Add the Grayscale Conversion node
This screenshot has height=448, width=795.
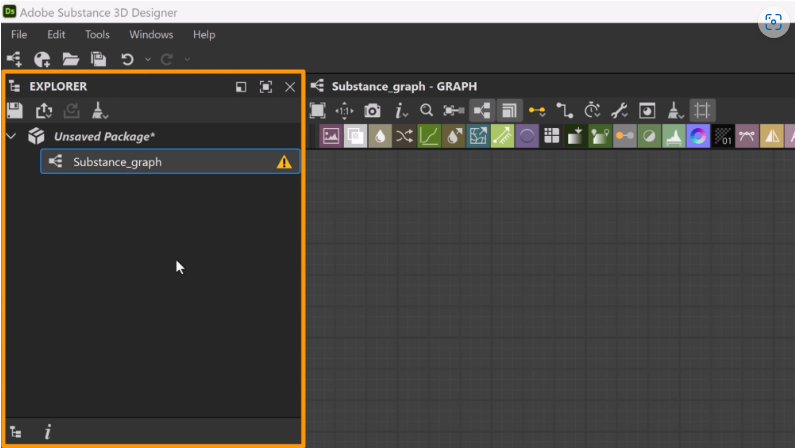point(600,136)
